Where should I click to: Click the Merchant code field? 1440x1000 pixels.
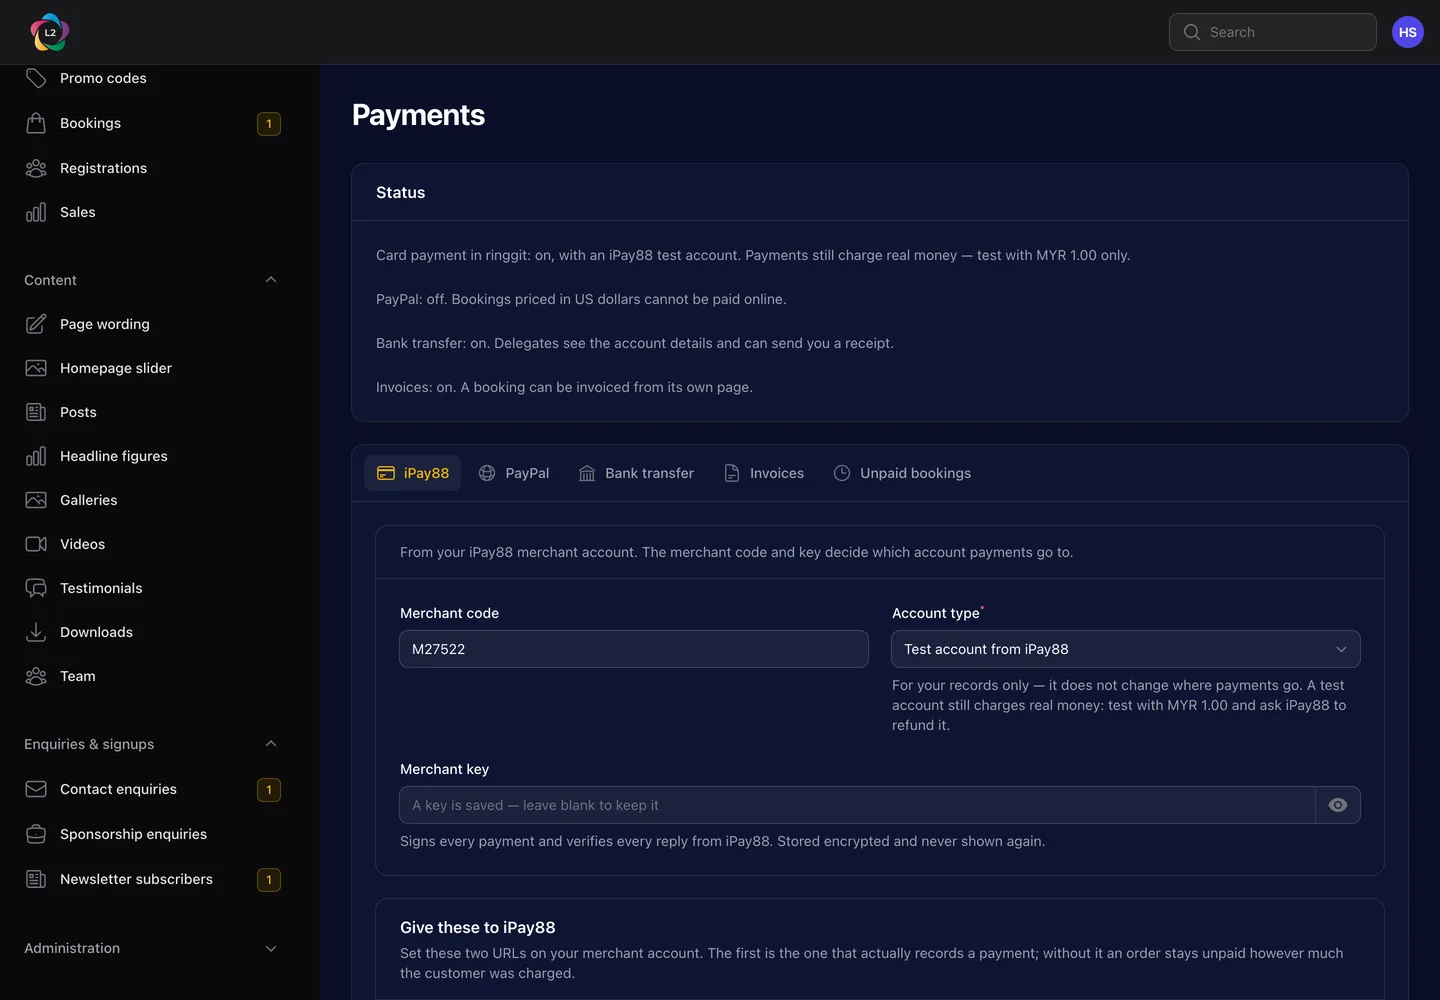click(x=634, y=649)
